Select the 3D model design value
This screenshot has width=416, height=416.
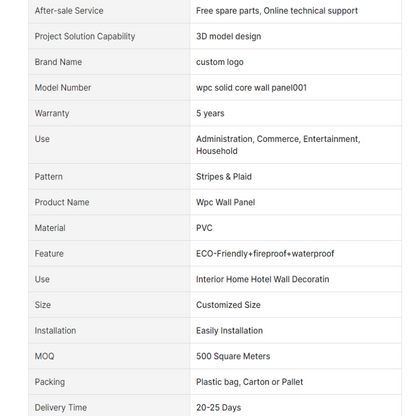(x=229, y=36)
